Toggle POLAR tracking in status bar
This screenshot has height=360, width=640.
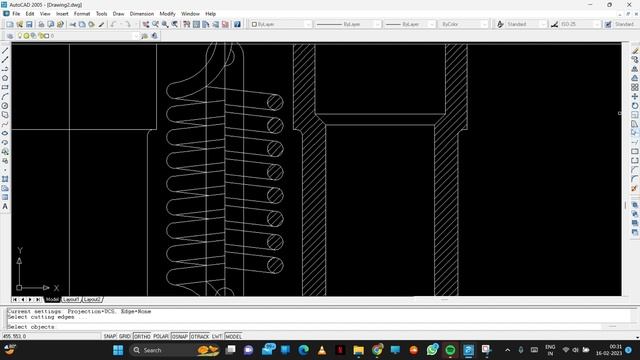click(x=161, y=336)
